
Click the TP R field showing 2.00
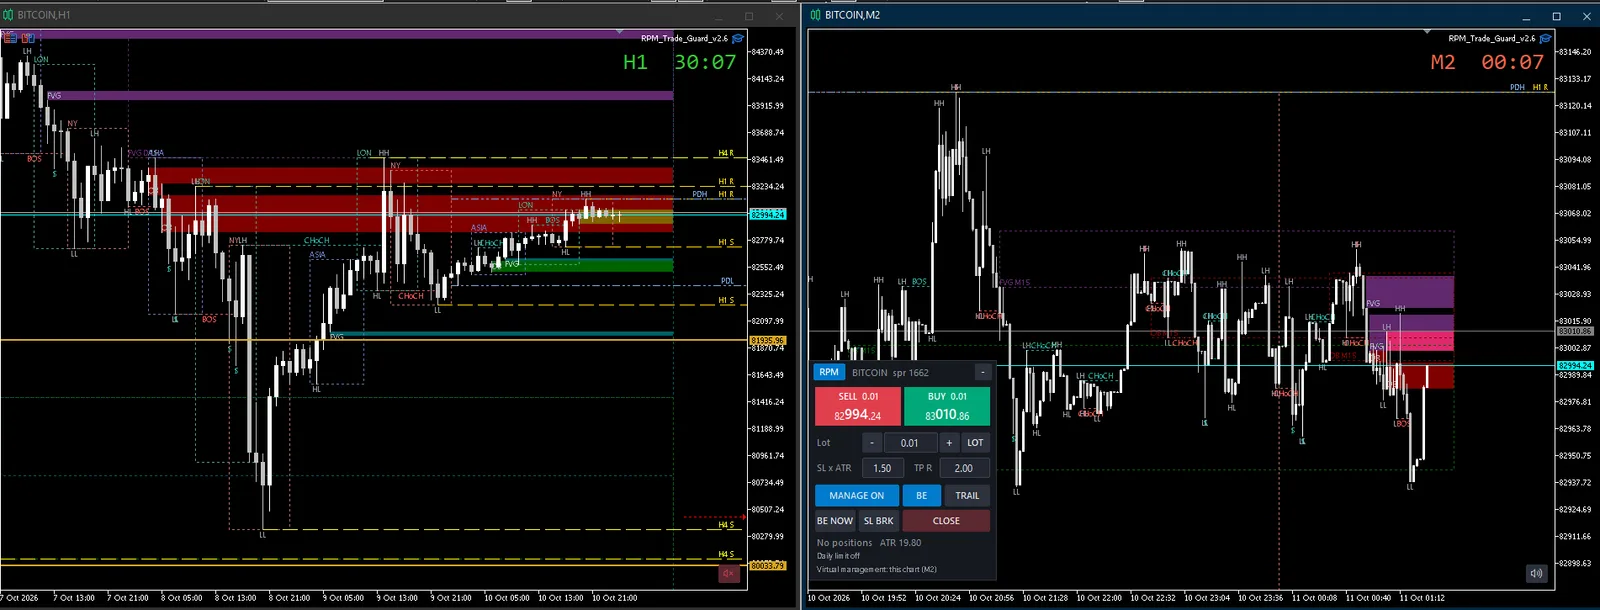coord(964,468)
